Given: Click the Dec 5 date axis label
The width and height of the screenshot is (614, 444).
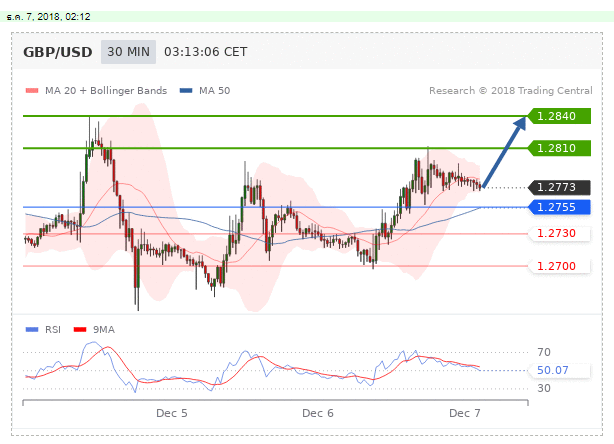Looking at the screenshot, I should (172, 413).
